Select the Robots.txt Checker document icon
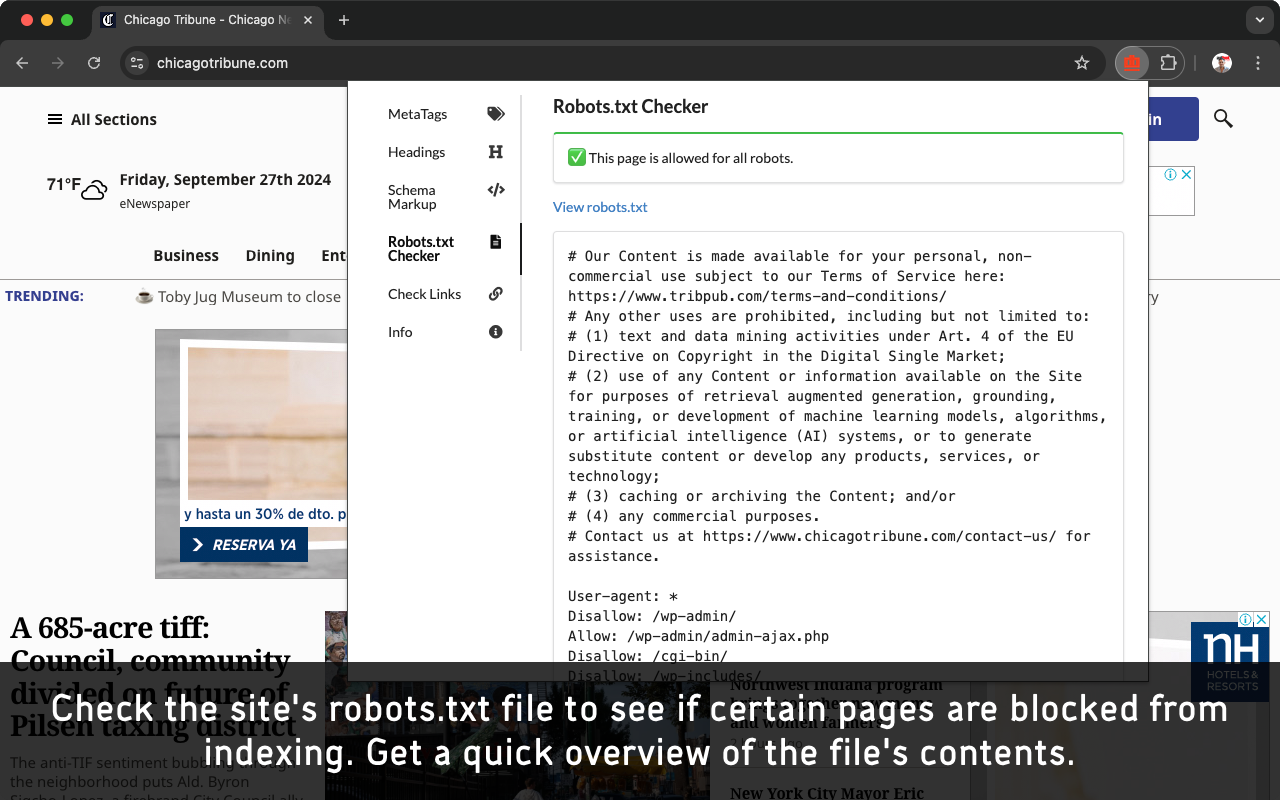 pyautogui.click(x=496, y=241)
